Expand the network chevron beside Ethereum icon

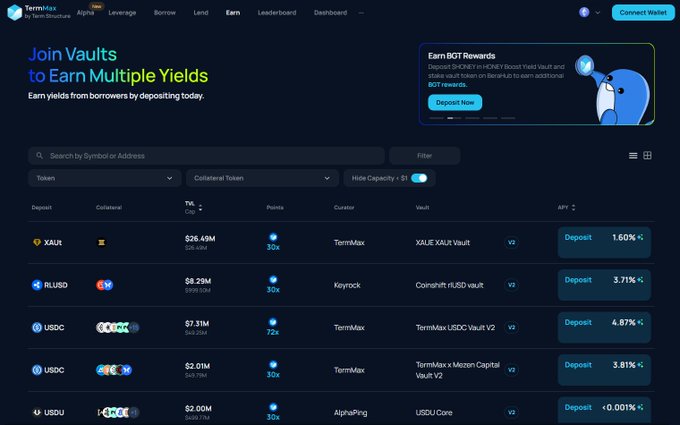coord(598,13)
